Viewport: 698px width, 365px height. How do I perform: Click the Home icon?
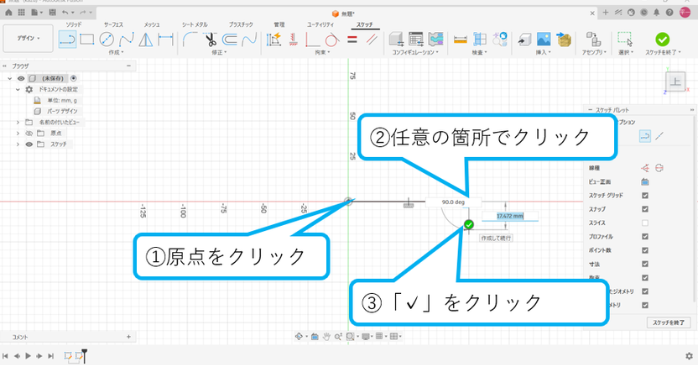pos(8,12)
